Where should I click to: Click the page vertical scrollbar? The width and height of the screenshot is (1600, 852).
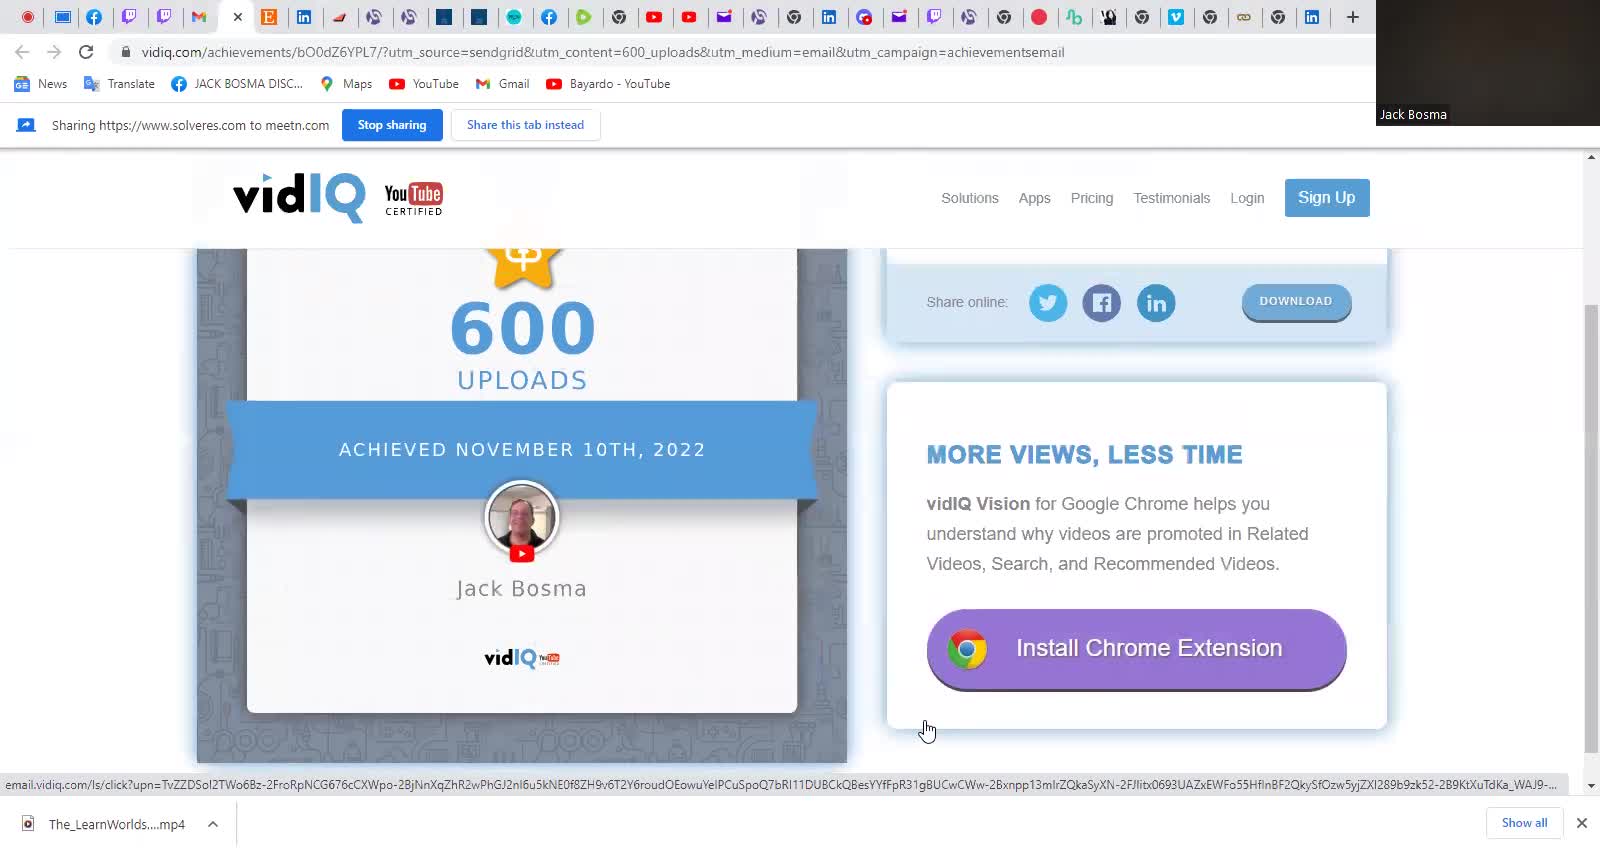pos(1591,528)
